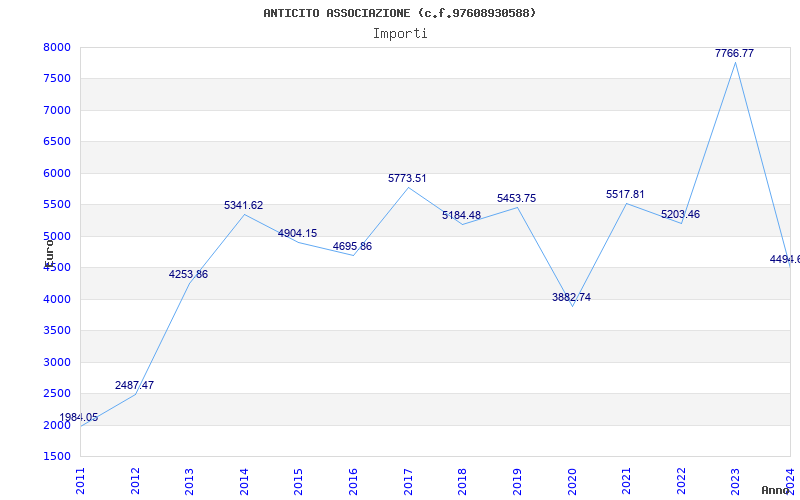Select the 1984.05 data label
800x500 pixels.
point(79,417)
